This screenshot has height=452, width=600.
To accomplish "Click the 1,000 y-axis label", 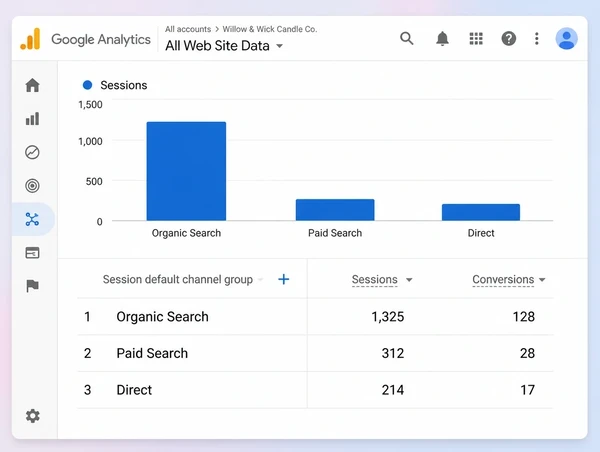I will [91, 141].
